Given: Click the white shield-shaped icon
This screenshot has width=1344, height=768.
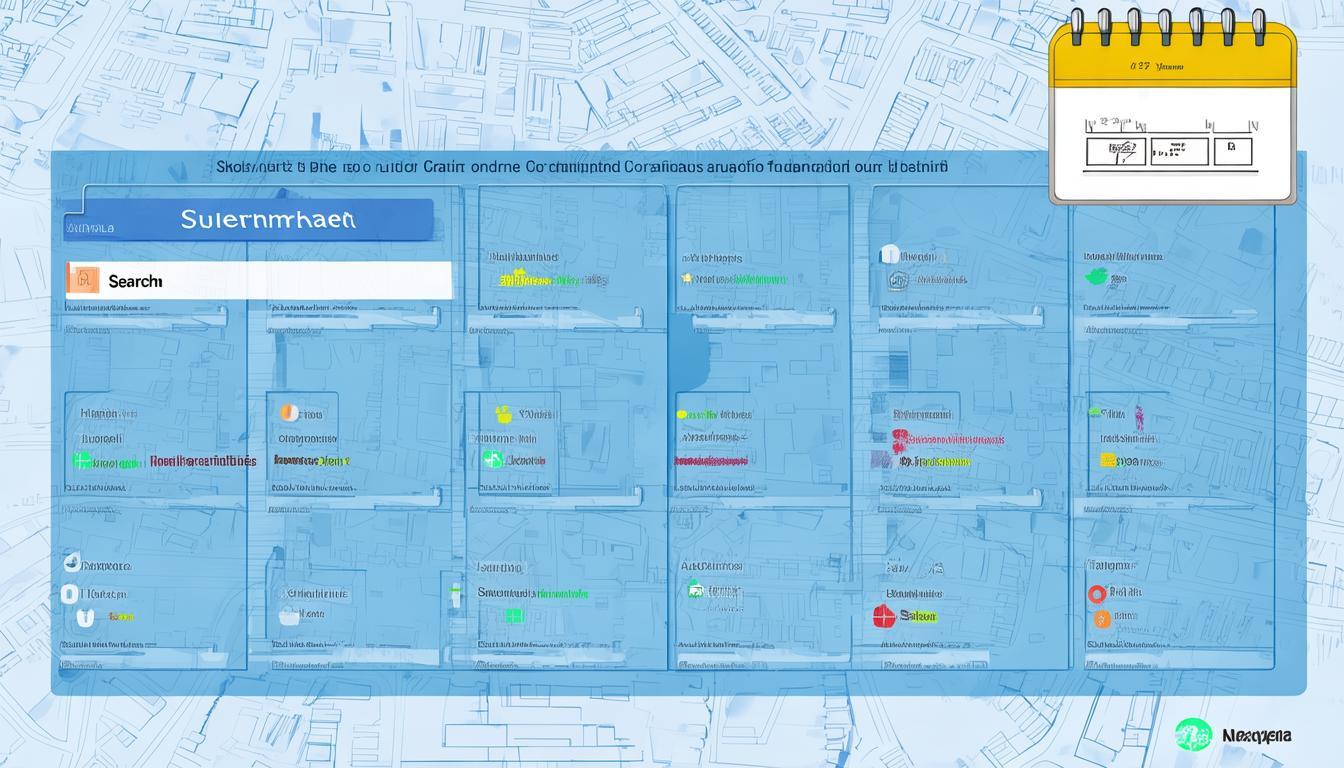Looking at the screenshot, I should pyautogui.click(x=86, y=618).
